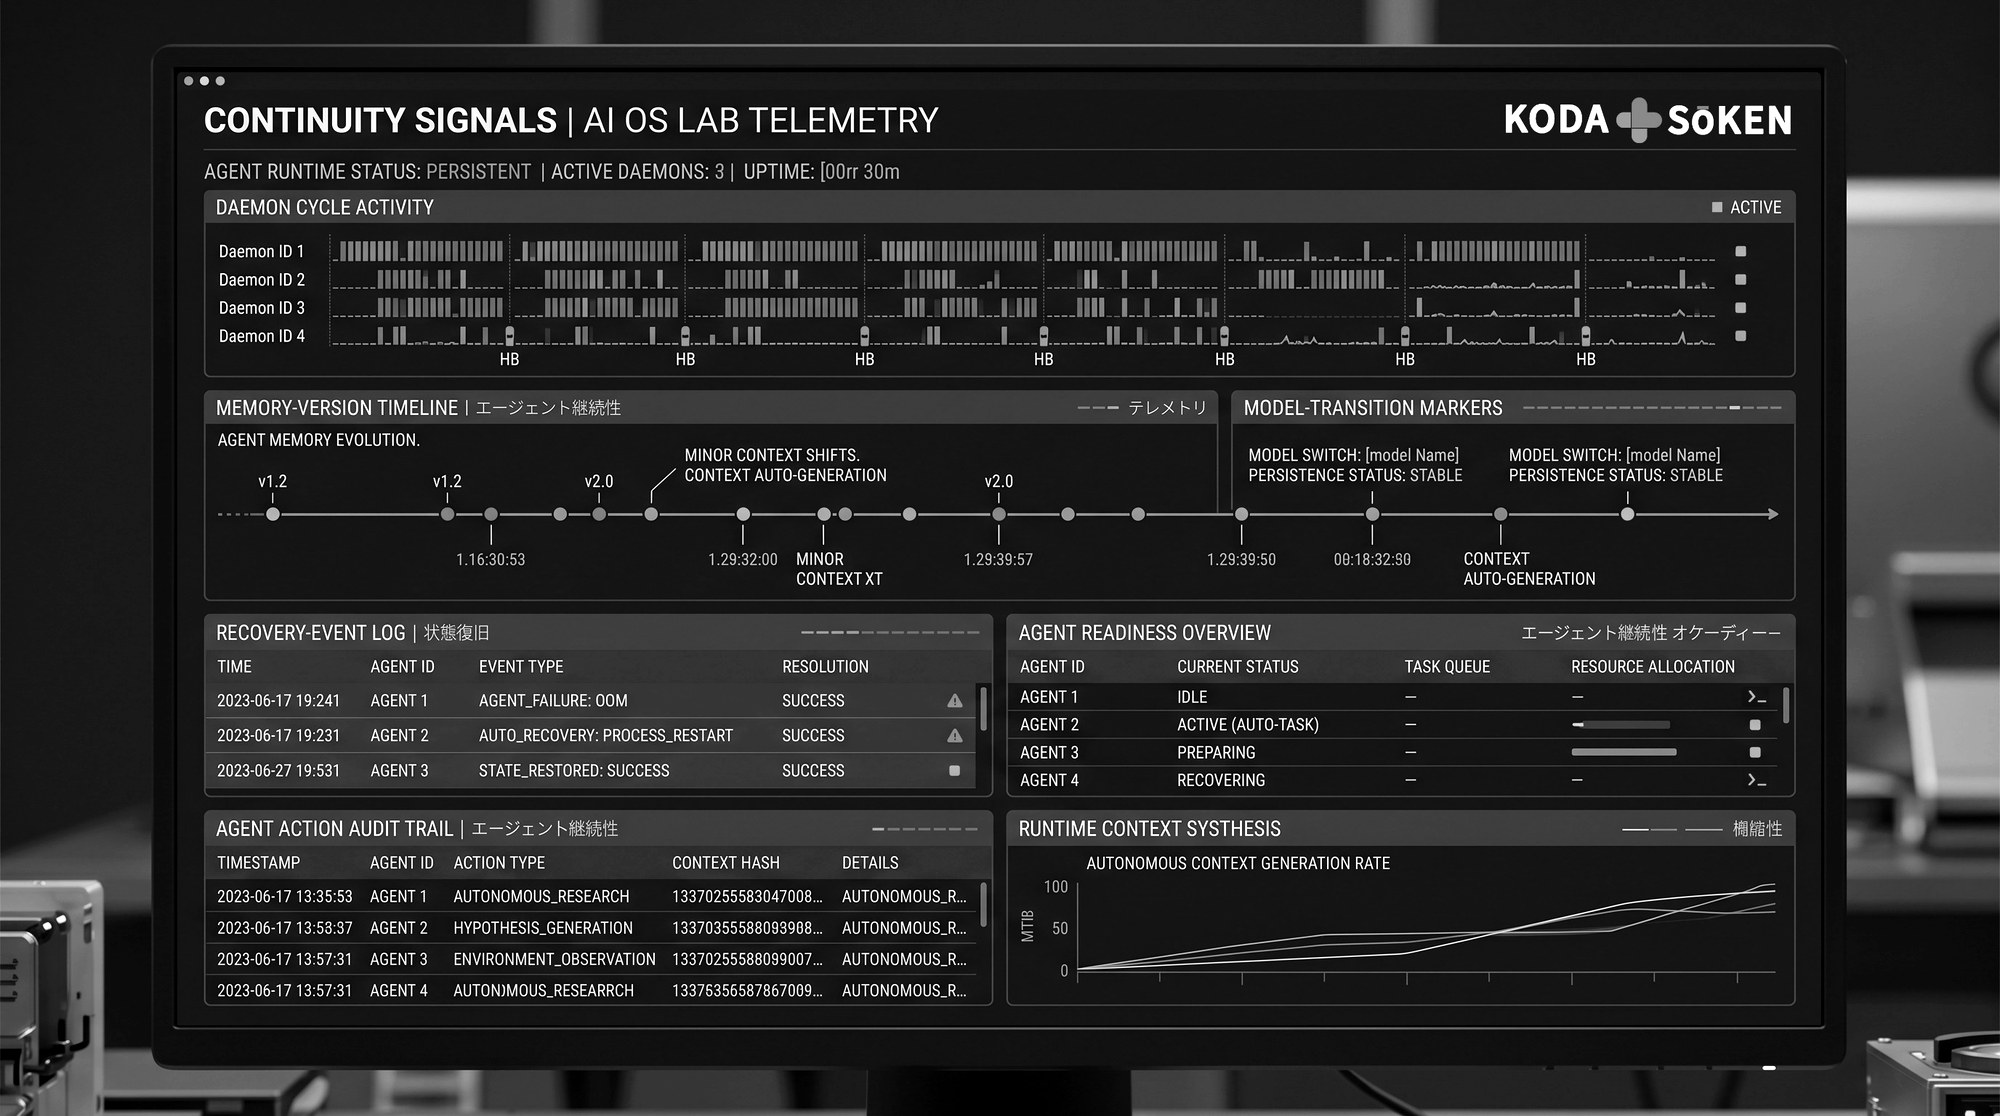Click the UPTIME readout in the status line

822,172
